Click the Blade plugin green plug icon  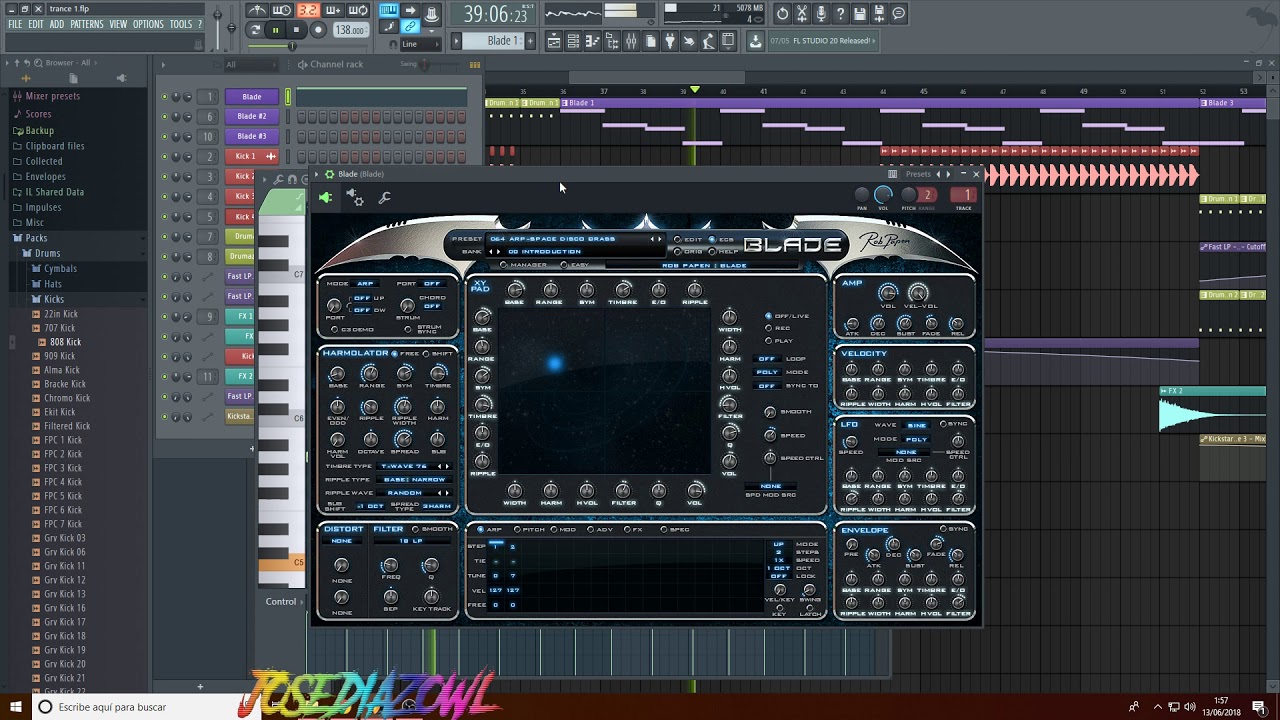pyautogui.click(x=325, y=197)
